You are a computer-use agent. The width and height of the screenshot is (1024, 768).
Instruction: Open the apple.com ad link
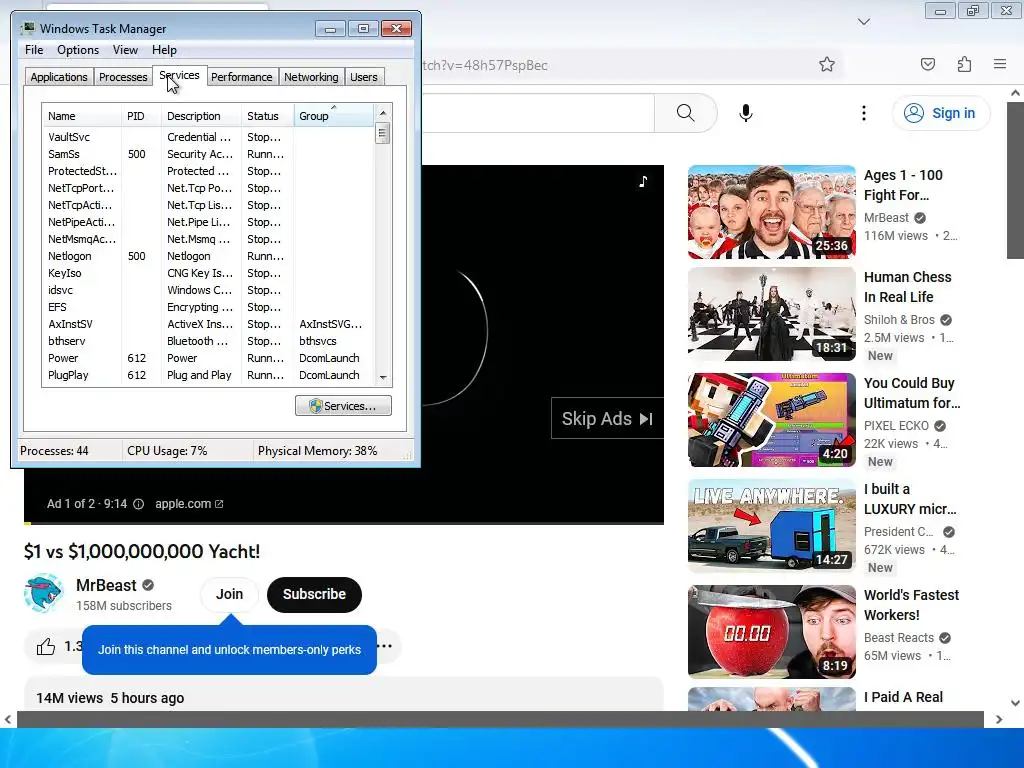tap(189, 504)
